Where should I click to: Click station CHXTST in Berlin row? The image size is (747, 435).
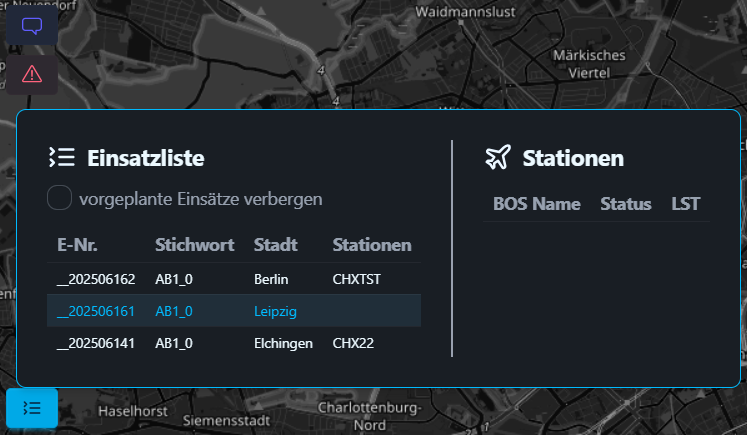click(356, 279)
